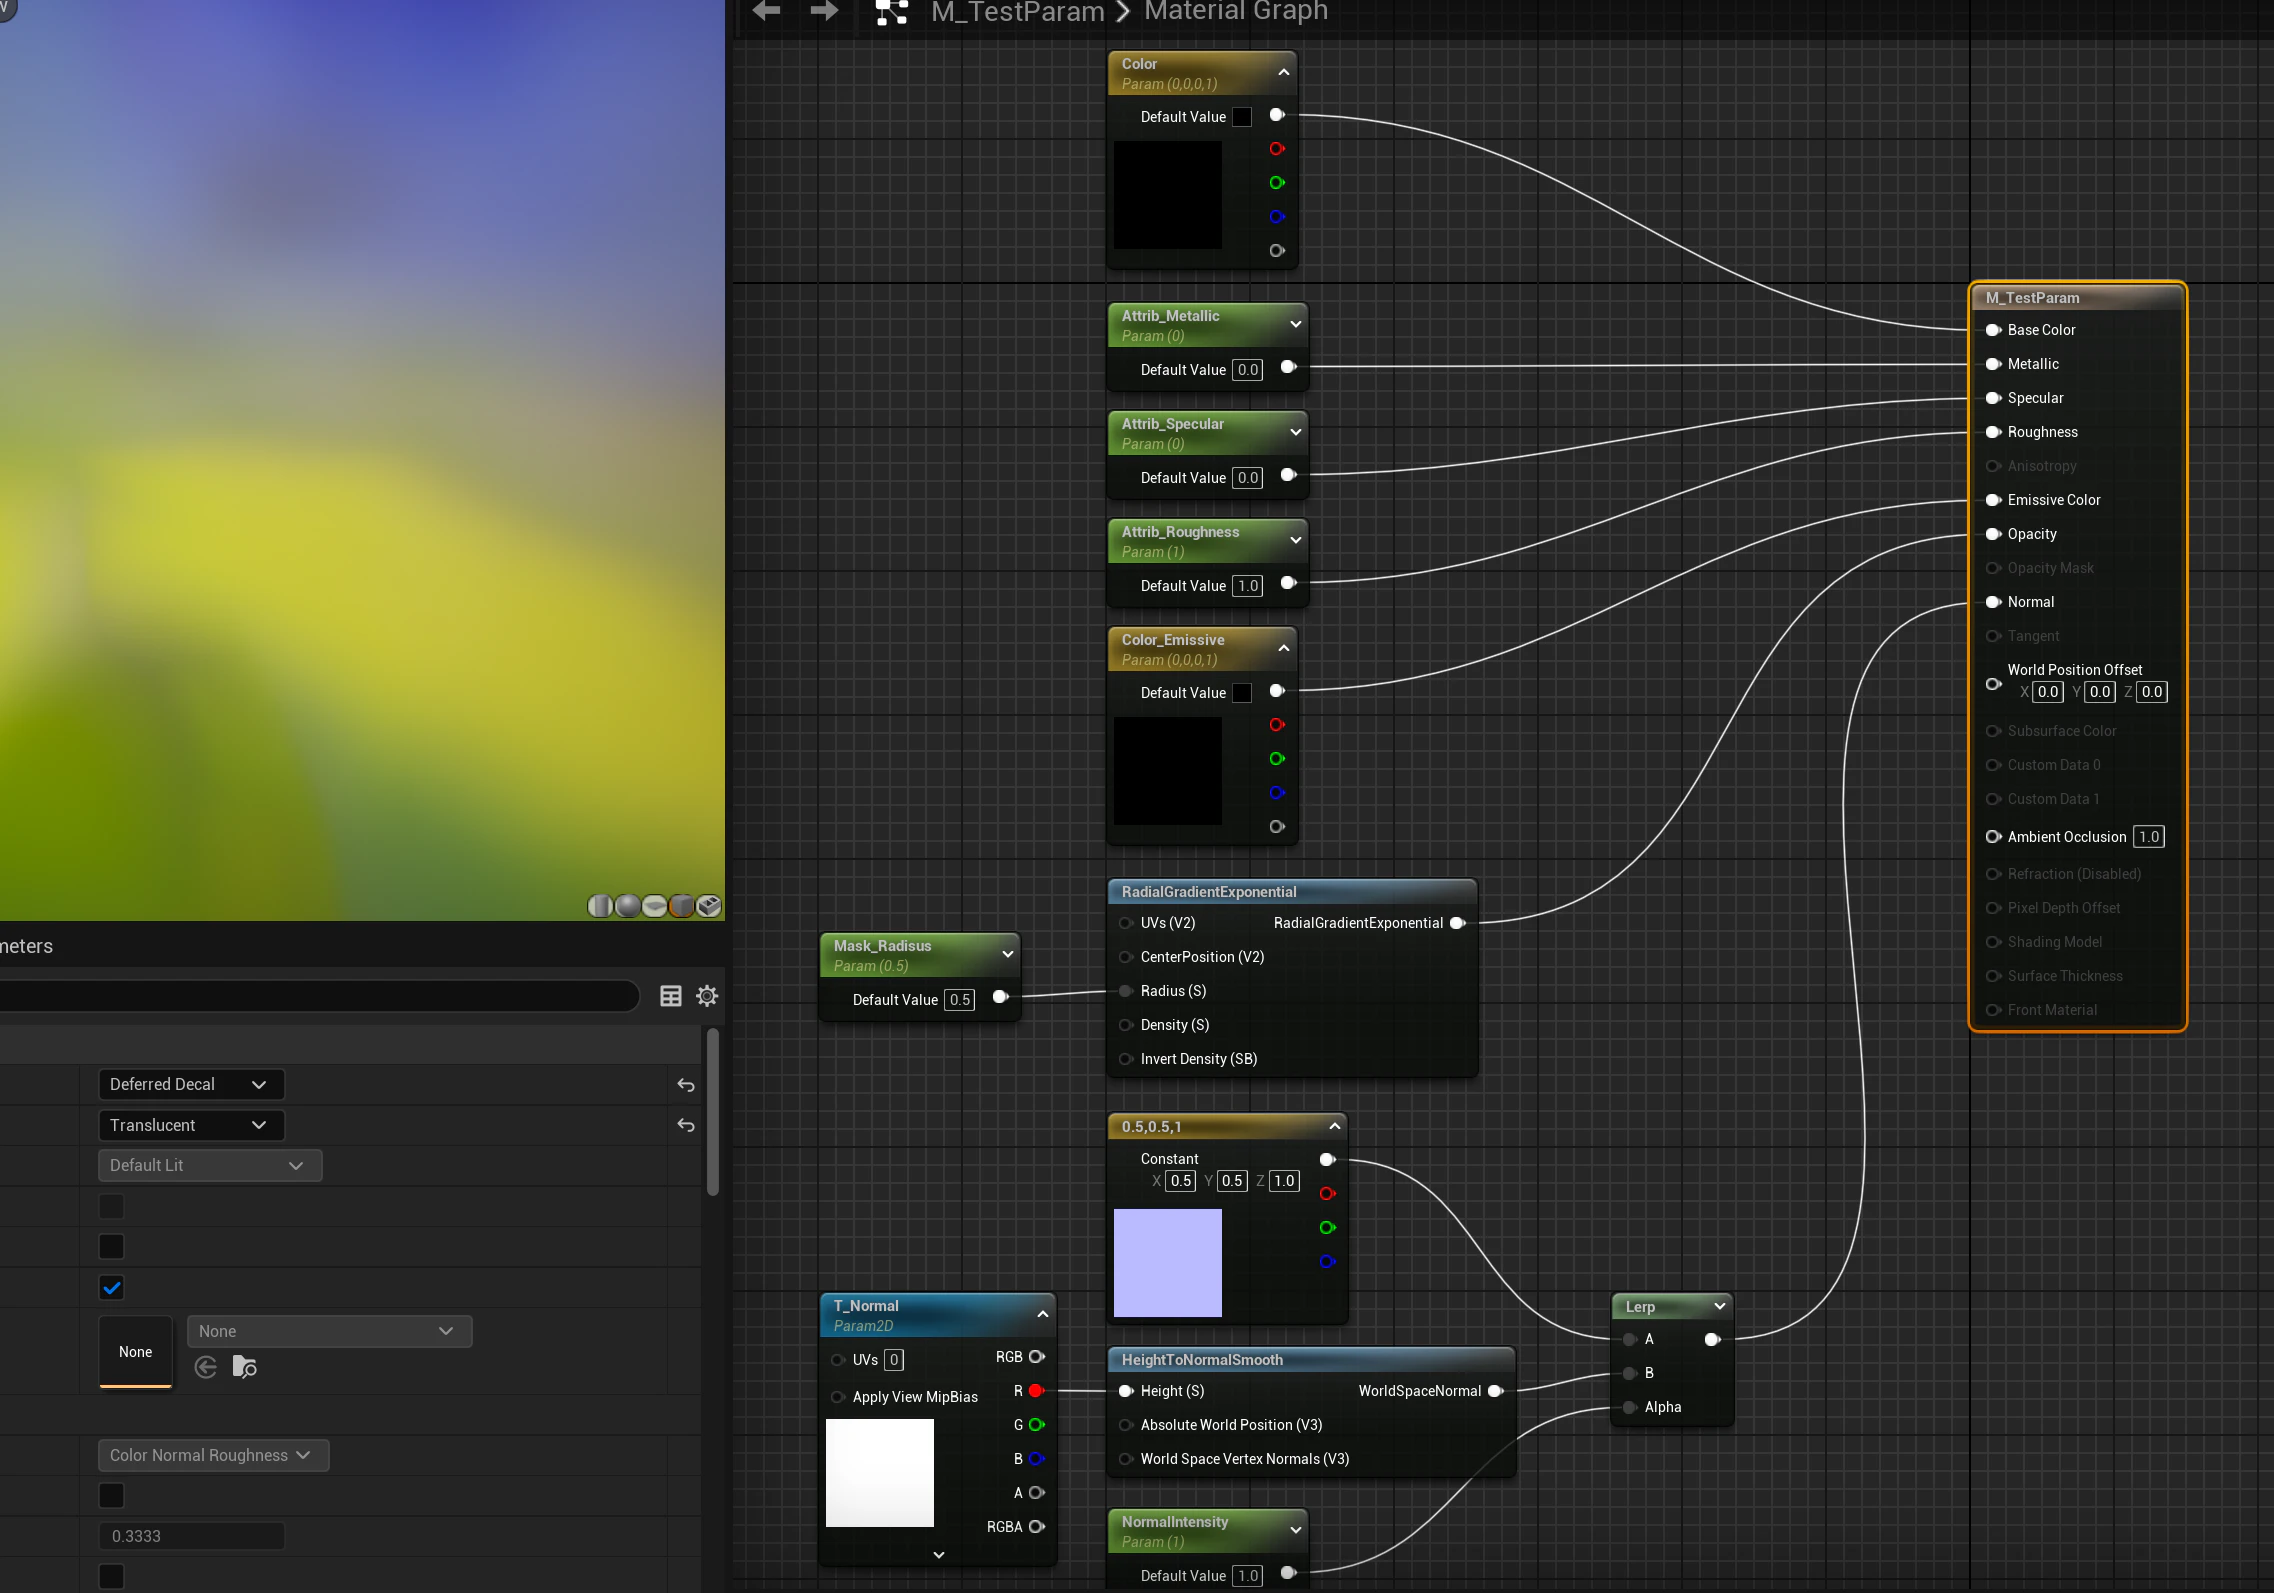Browse to asset in Content Browser icon
Screen dimensions: 2274x1593
[245, 1367]
